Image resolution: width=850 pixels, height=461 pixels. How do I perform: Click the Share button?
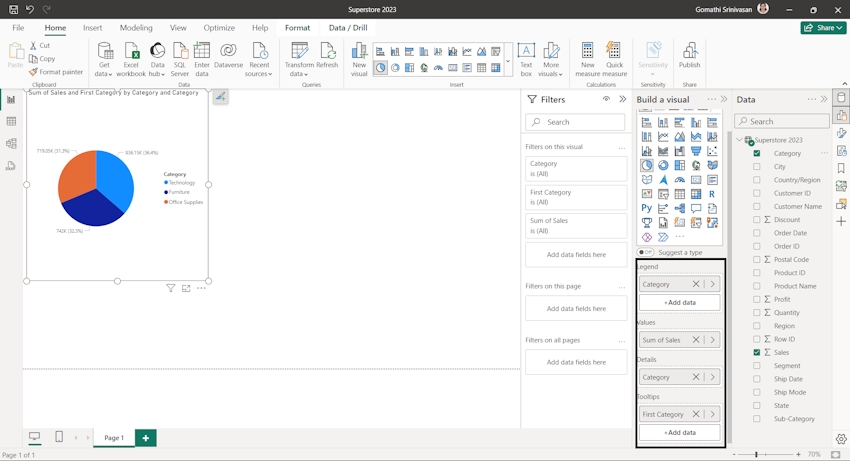[x=823, y=28]
